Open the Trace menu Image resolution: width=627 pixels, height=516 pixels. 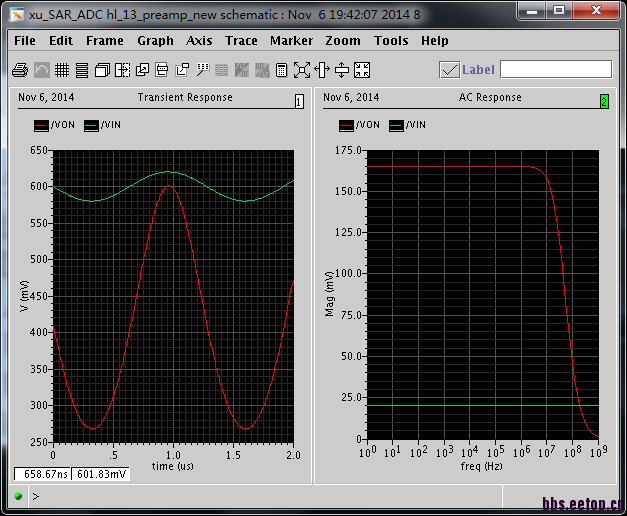coord(241,41)
